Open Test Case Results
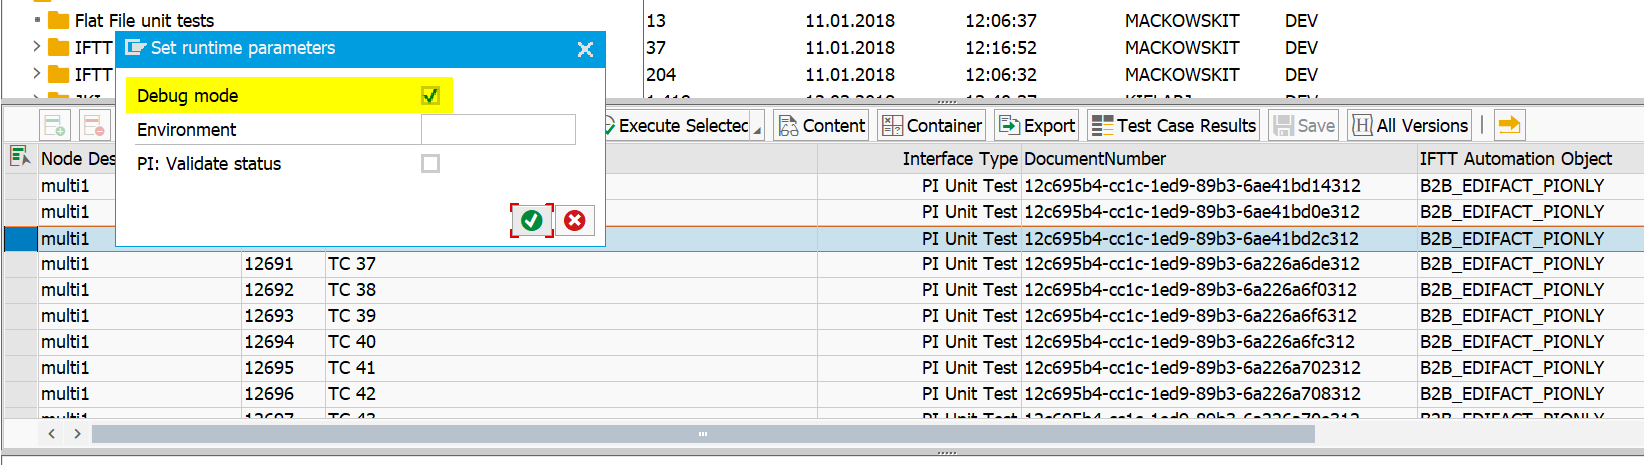Viewport: 1644px width, 465px height. 1173,125
